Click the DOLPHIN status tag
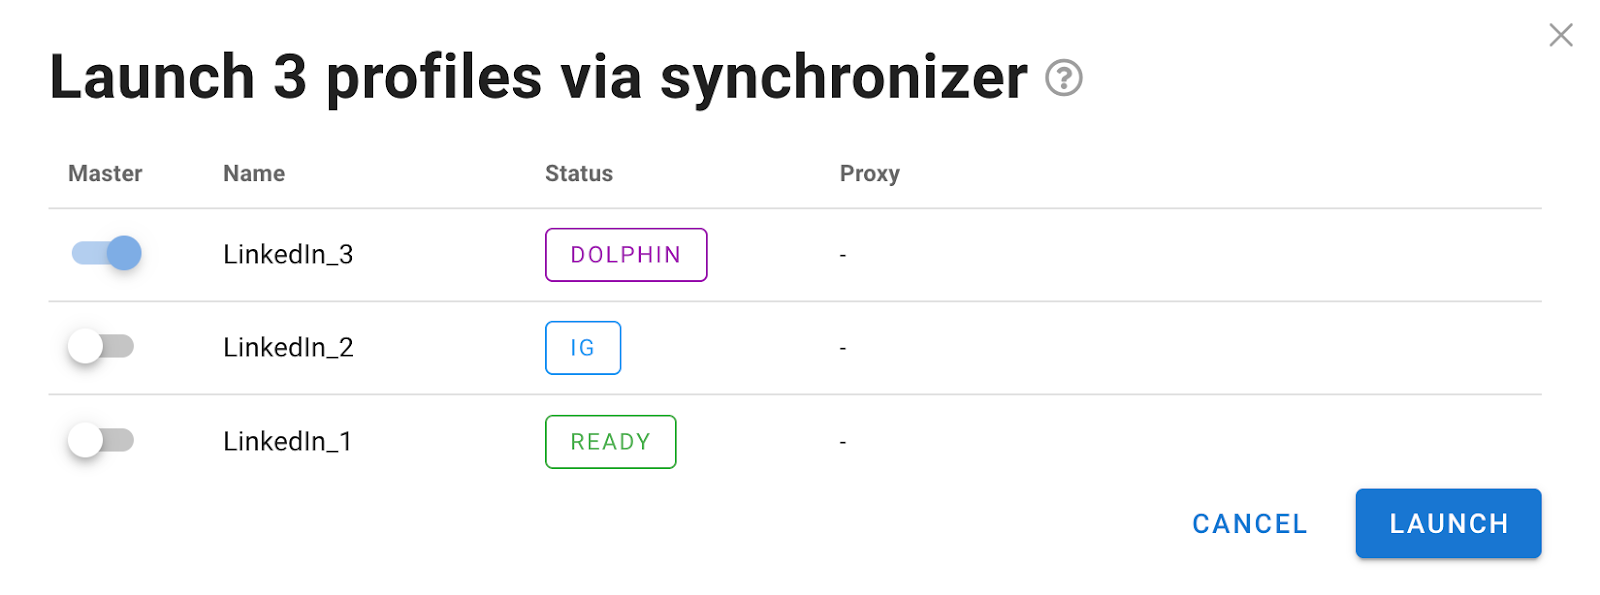1600x595 pixels. point(626,255)
